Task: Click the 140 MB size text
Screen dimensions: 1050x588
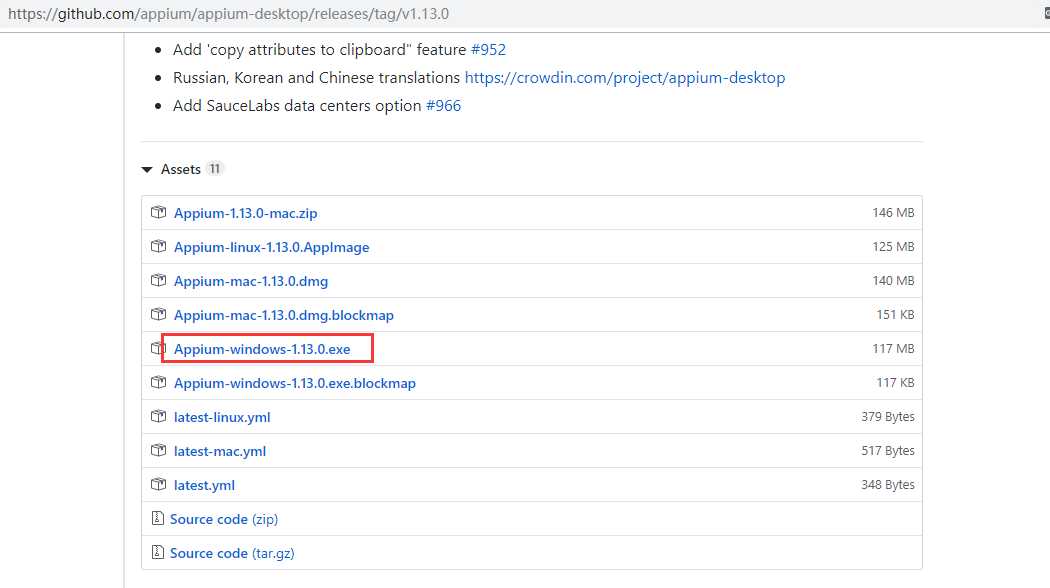Action: coord(893,281)
